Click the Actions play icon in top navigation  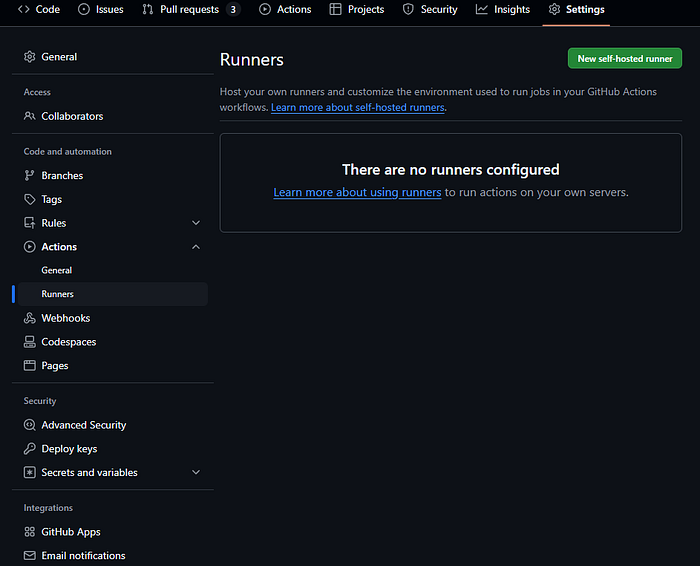265,9
